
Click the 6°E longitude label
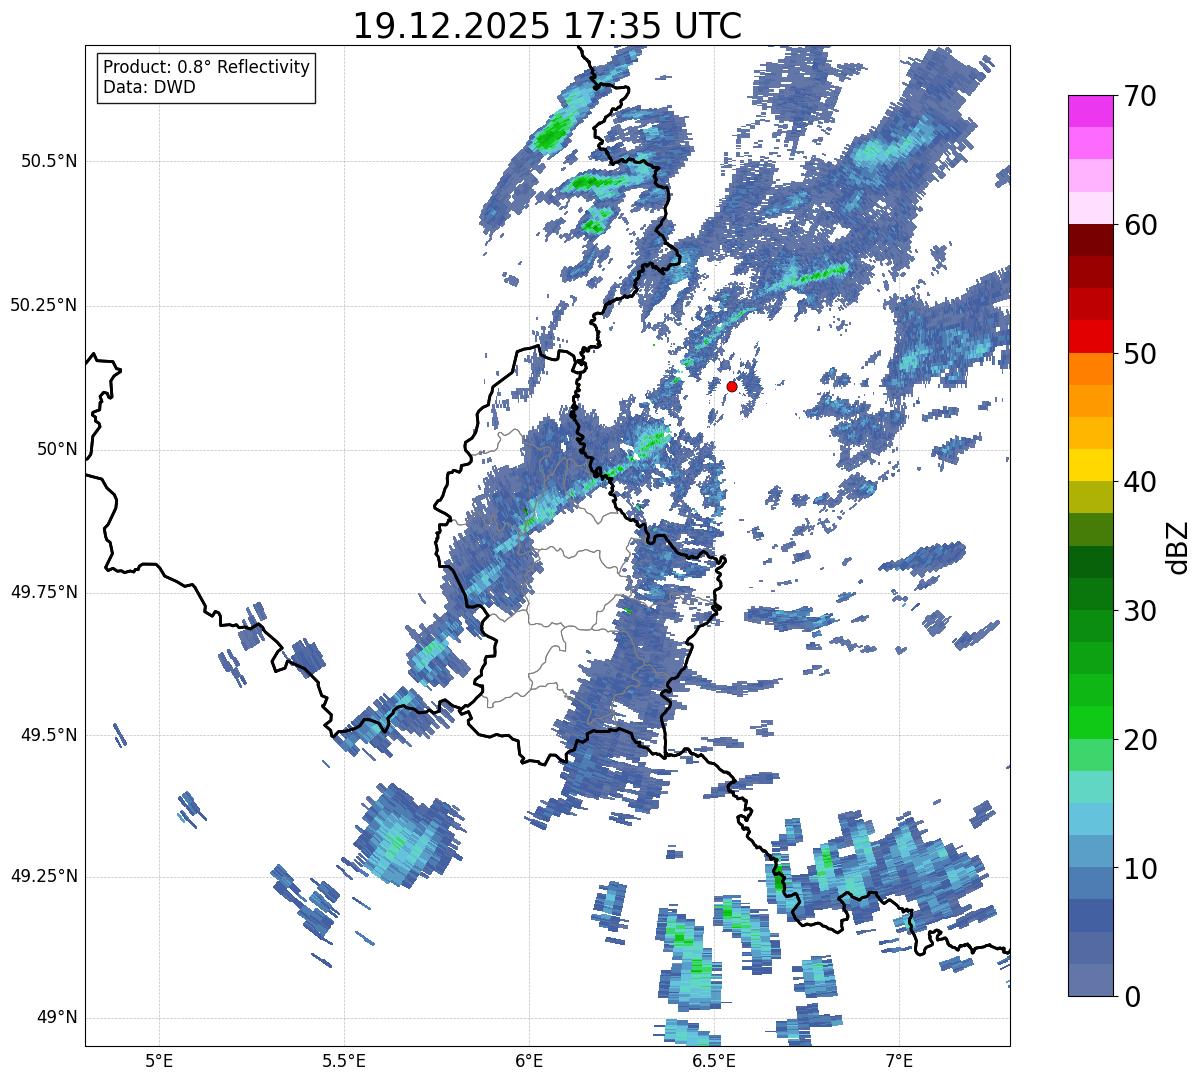[529, 1061]
